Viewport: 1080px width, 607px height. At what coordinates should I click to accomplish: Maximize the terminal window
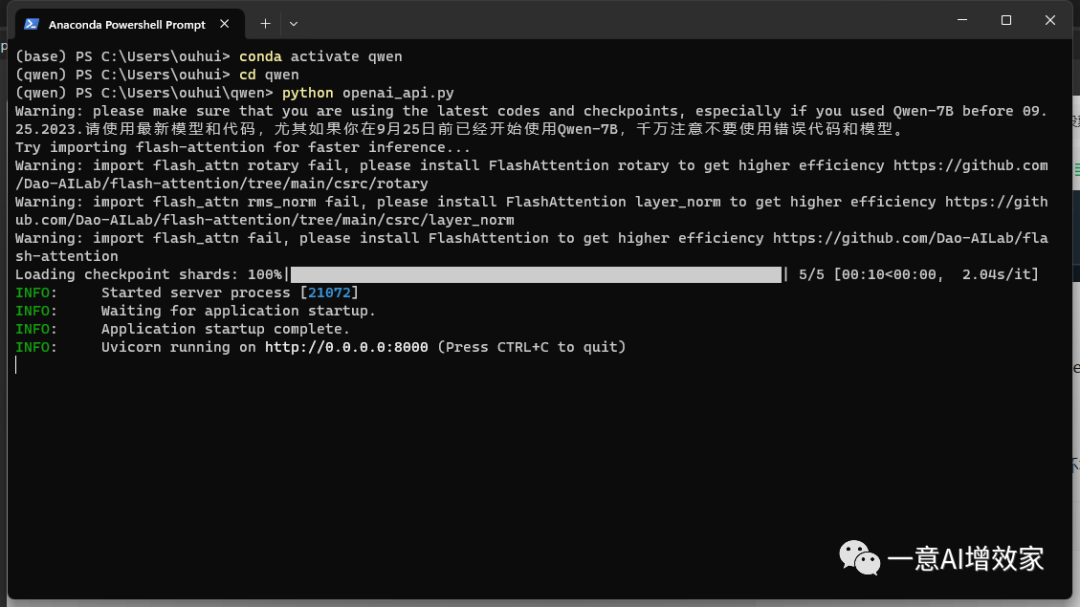pyautogui.click(x=1006, y=20)
